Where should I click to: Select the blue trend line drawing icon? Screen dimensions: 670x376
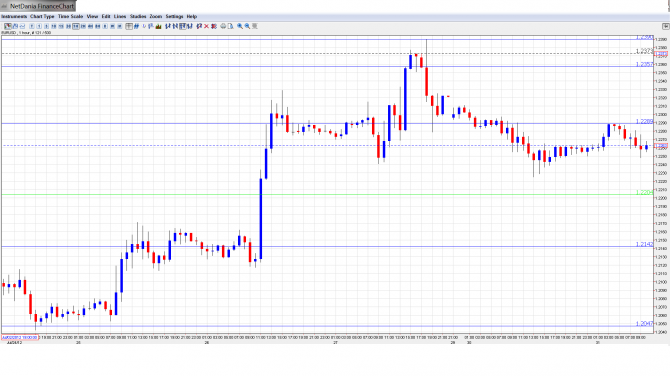136,26
